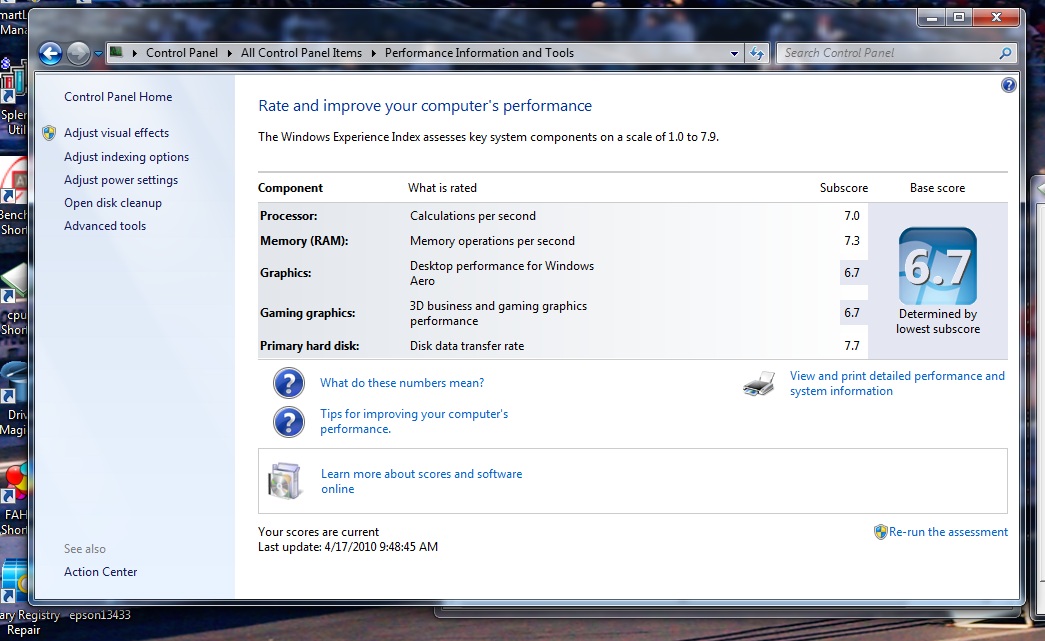Open the recent pages dropdown arrow

coord(98,53)
